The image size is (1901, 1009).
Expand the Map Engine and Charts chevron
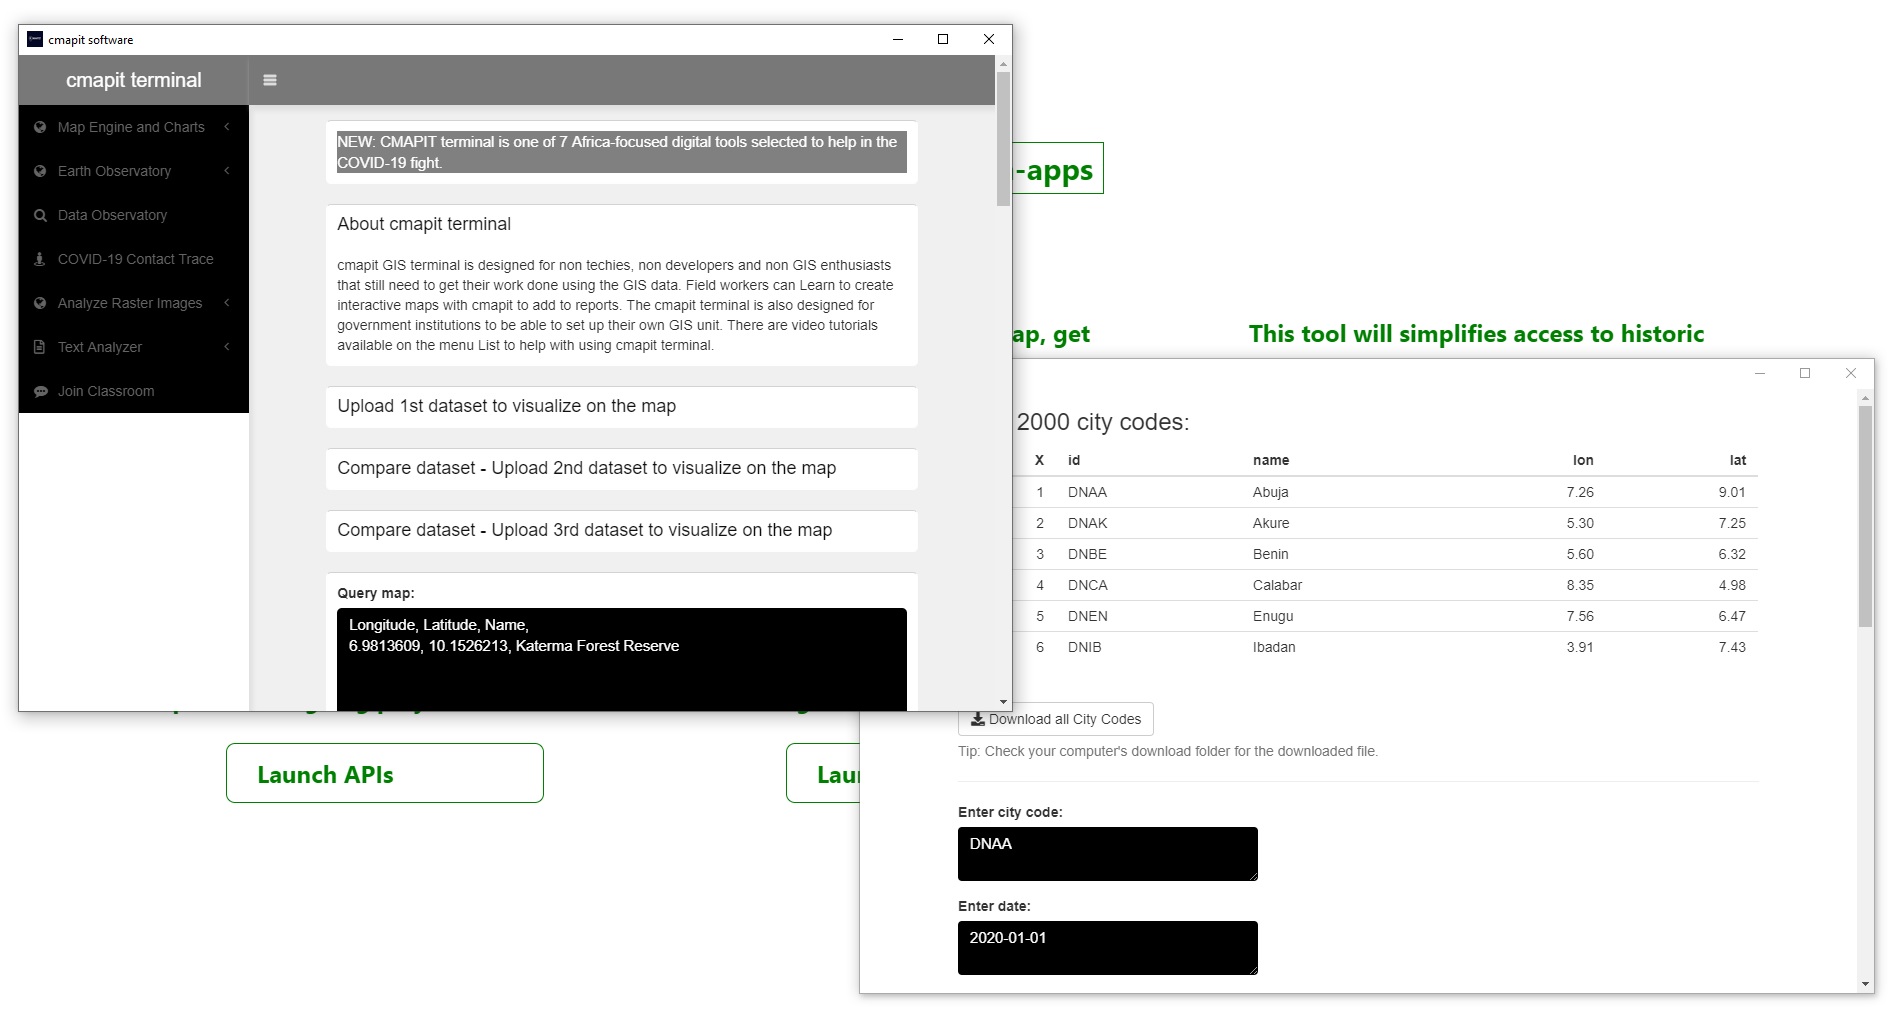click(x=227, y=127)
